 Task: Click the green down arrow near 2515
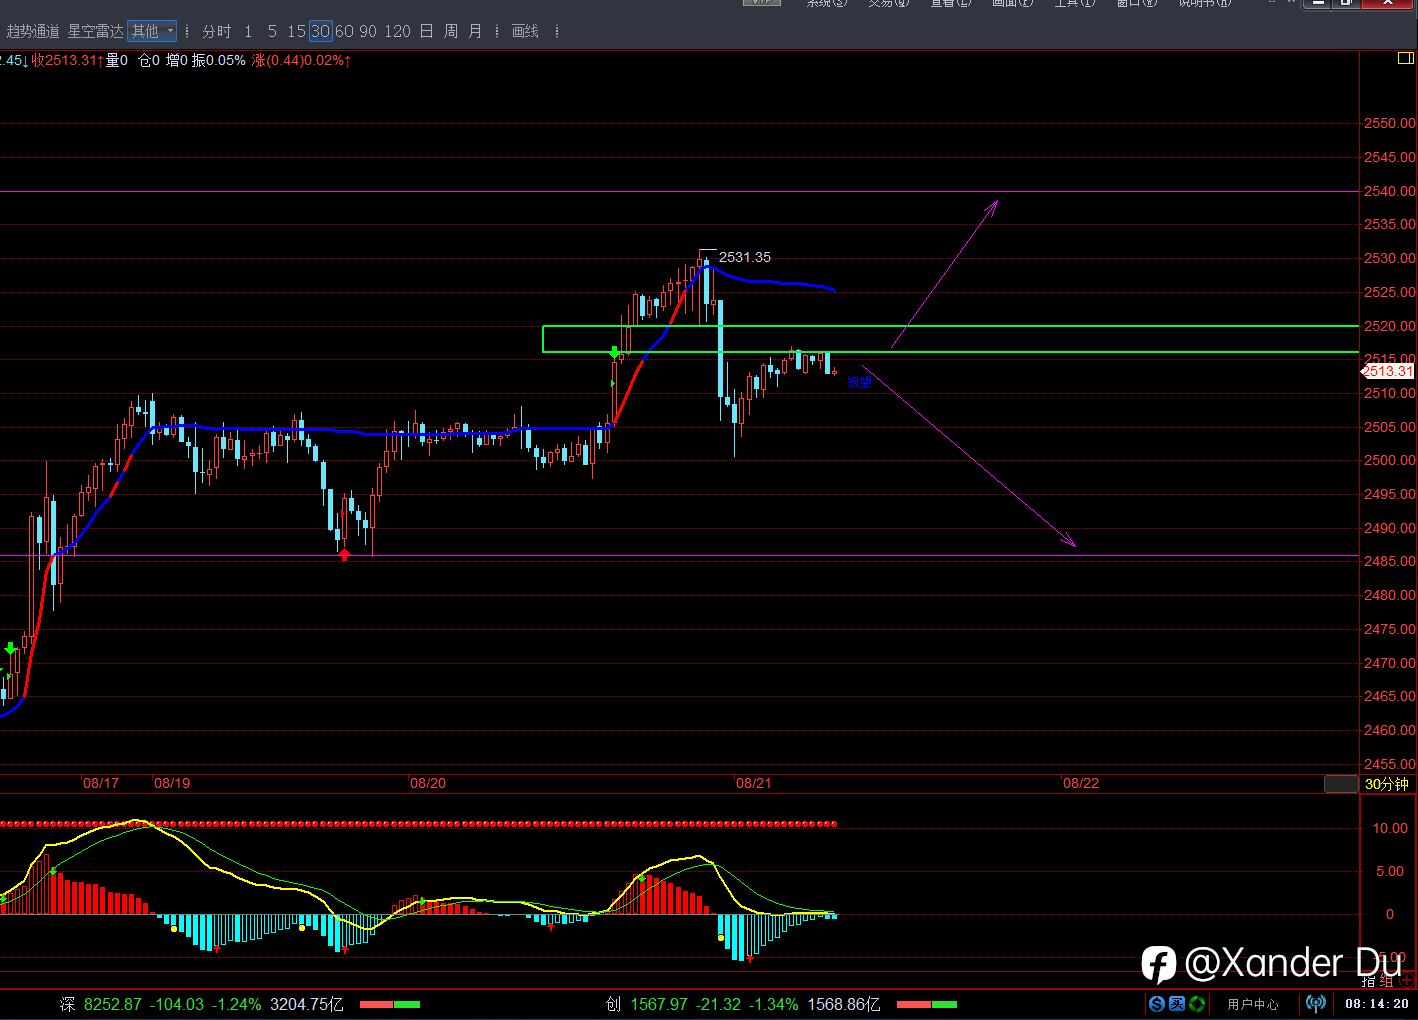(x=614, y=352)
